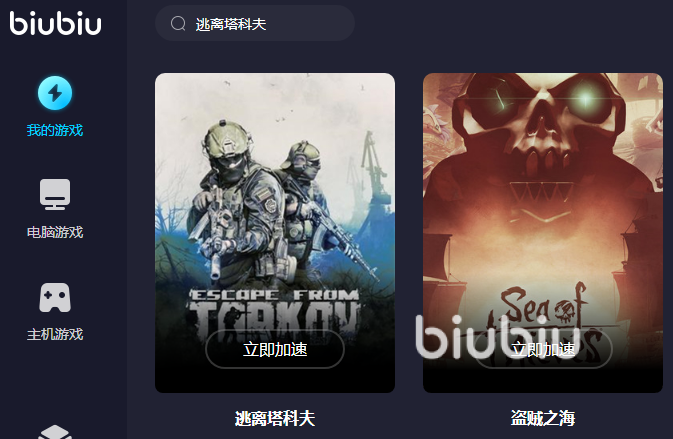Viewport: 673px width, 439px height.
Task: Click the magnifier search icon
Action: coord(178,24)
